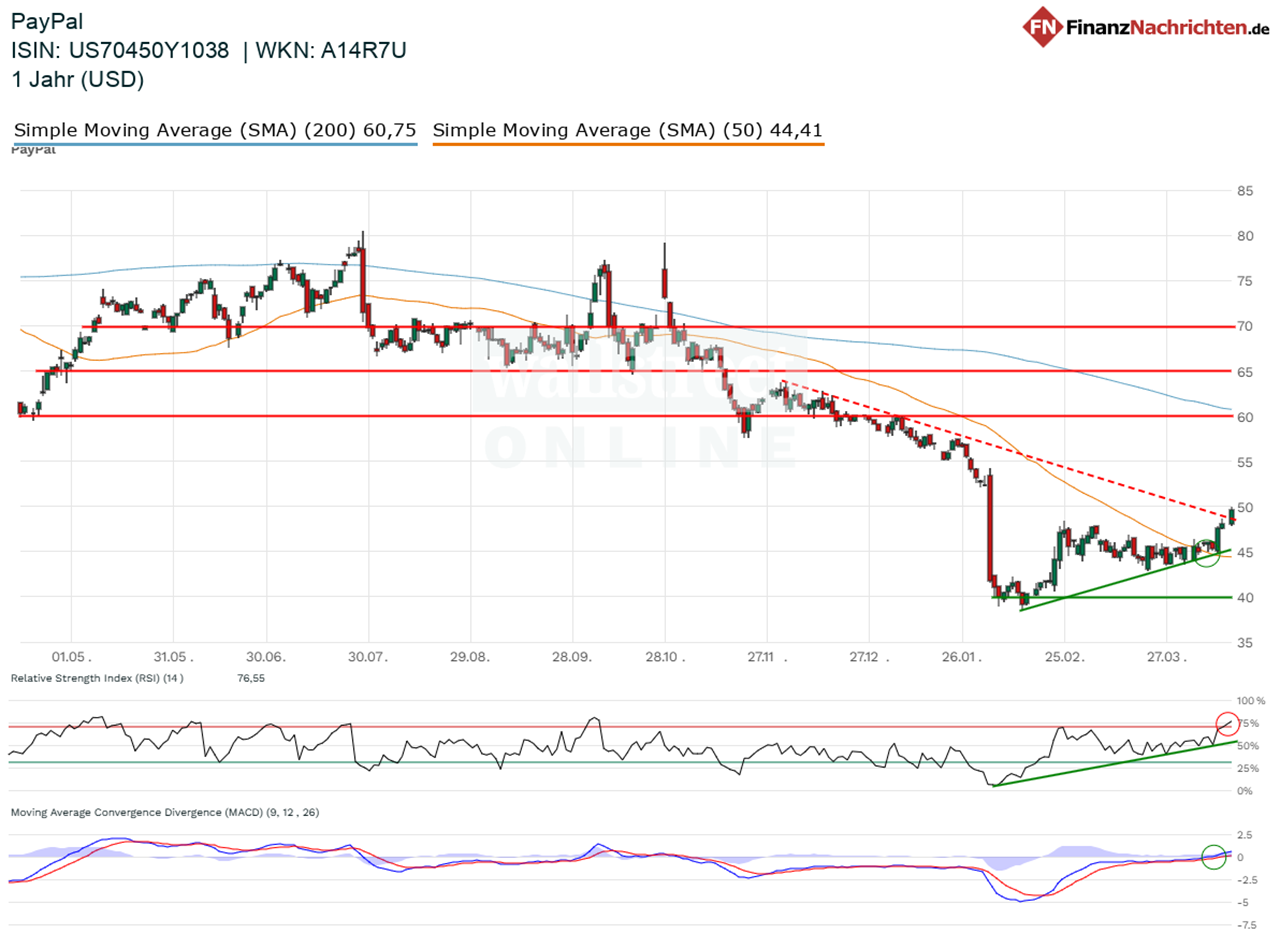The image size is (1280, 934).
Task: Select the Relative Strength Index (RSI) label
Action: pos(108,678)
